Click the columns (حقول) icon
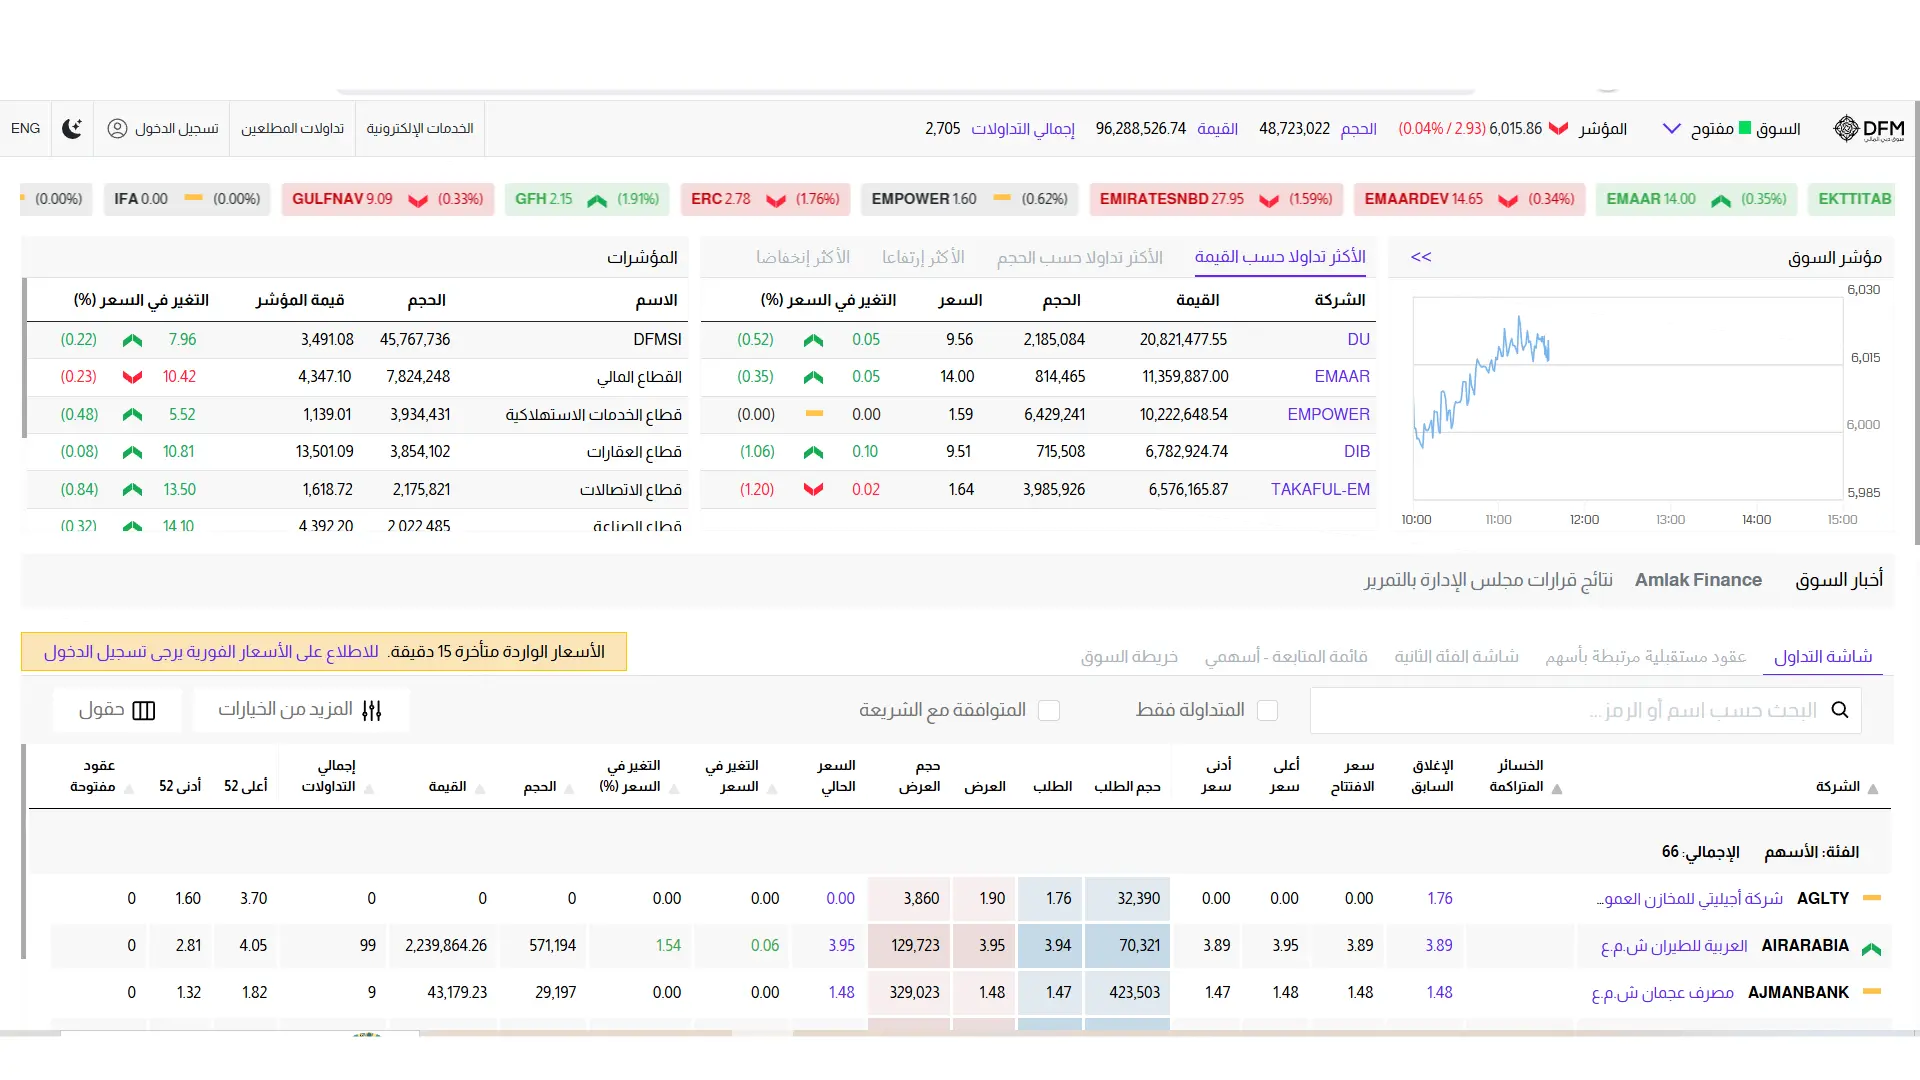Viewport: 1920px width, 1080px height. pos(144,710)
